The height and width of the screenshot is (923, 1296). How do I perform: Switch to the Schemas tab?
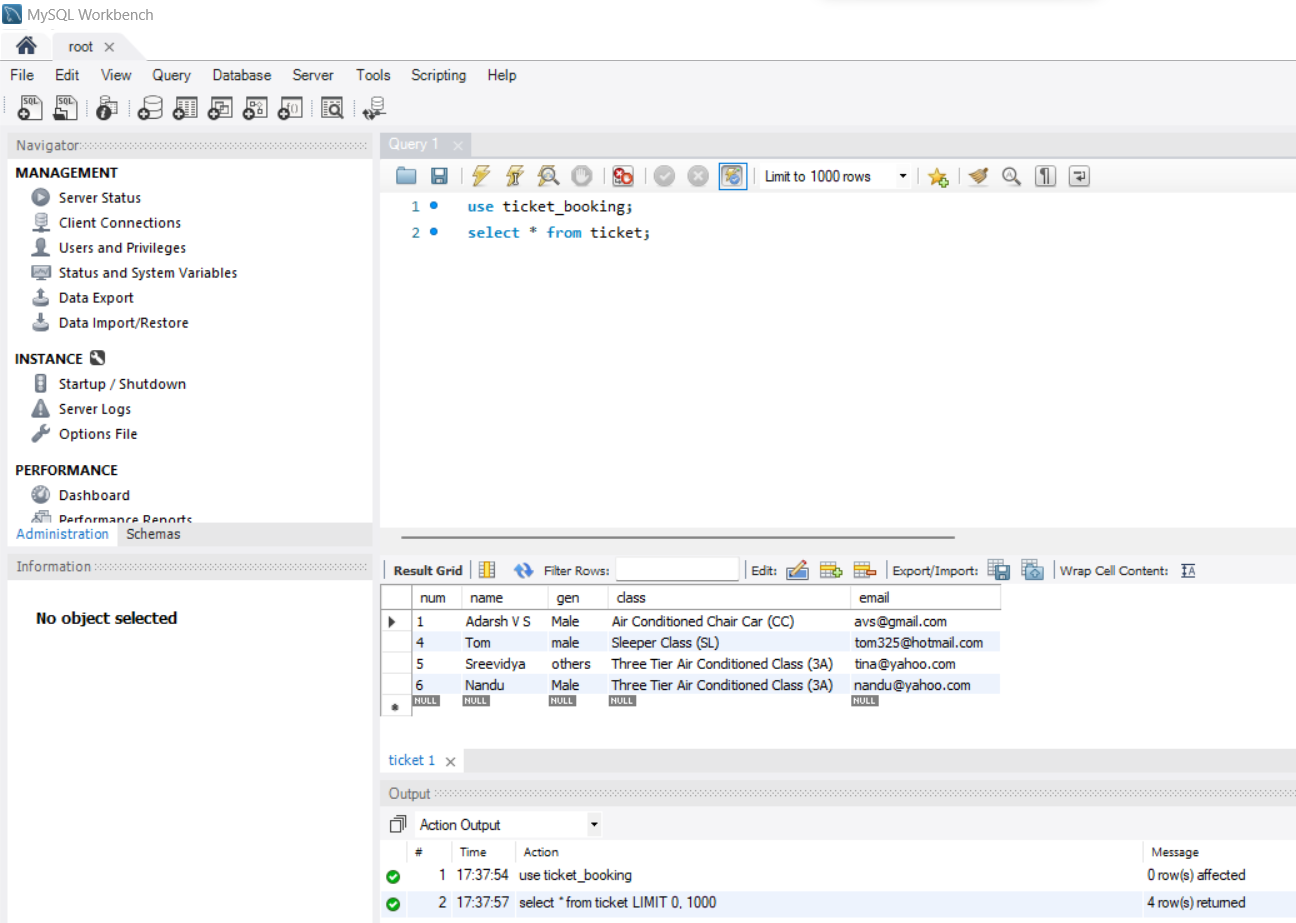point(153,534)
